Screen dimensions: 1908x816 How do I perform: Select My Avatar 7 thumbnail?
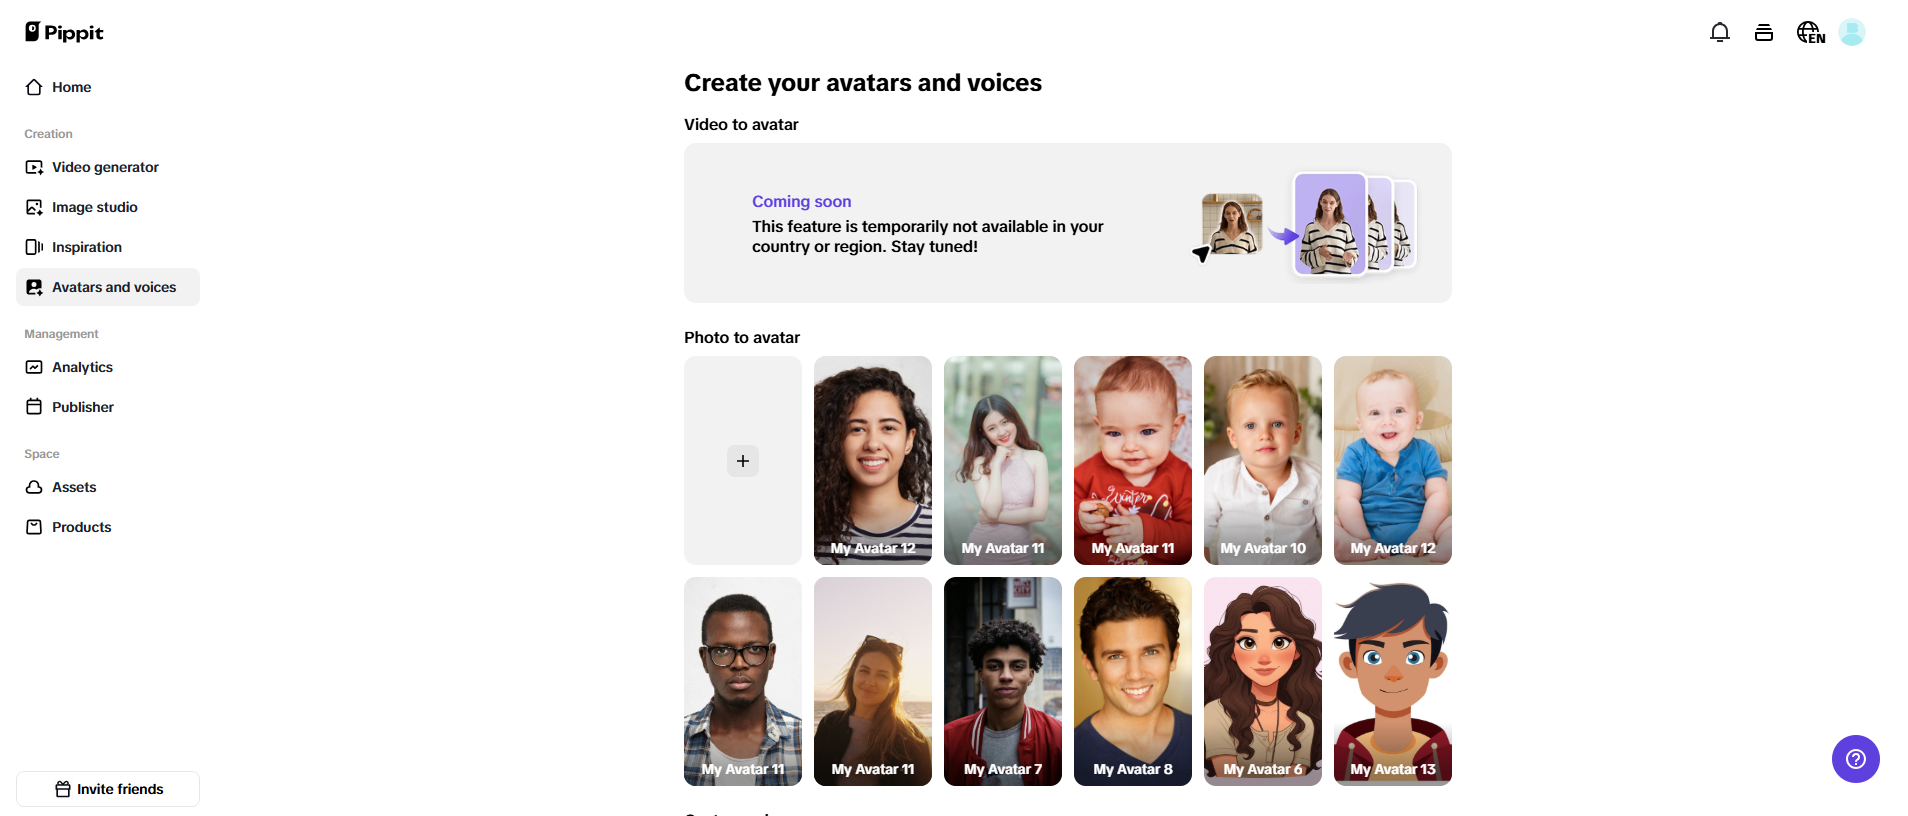tap(1002, 681)
